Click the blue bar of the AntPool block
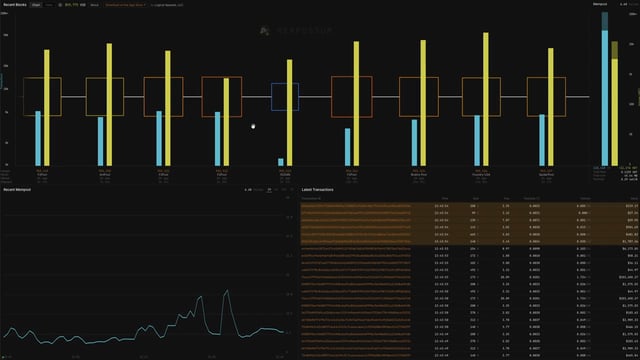Image resolution: width=640 pixels, height=360 pixels. pos(100,141)
